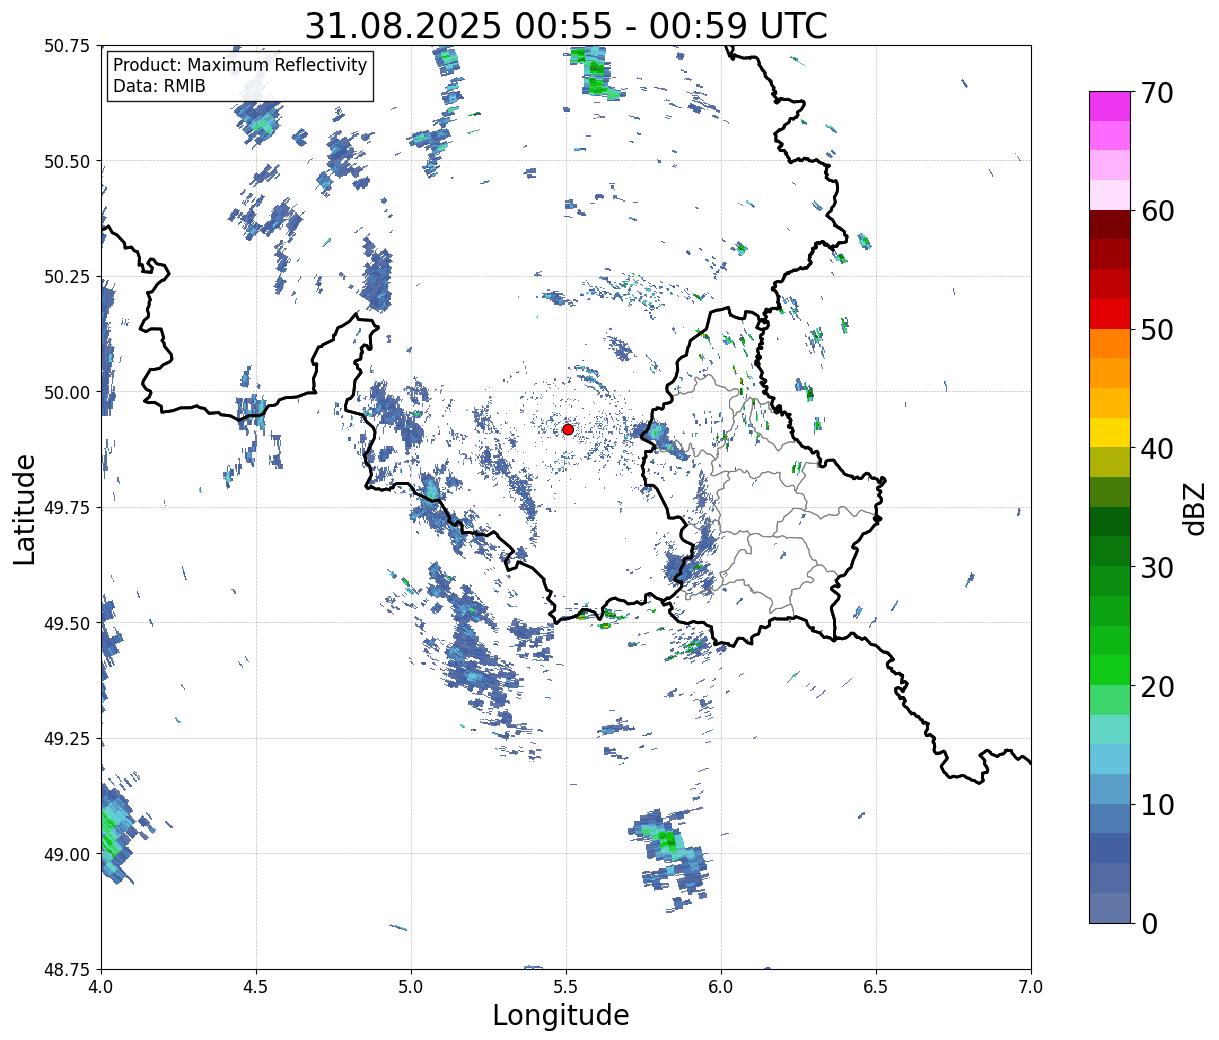Click the bright green colorbar segment above 20
This screenshot has height=1040, width=1219.
click(x=1110, y=670)
